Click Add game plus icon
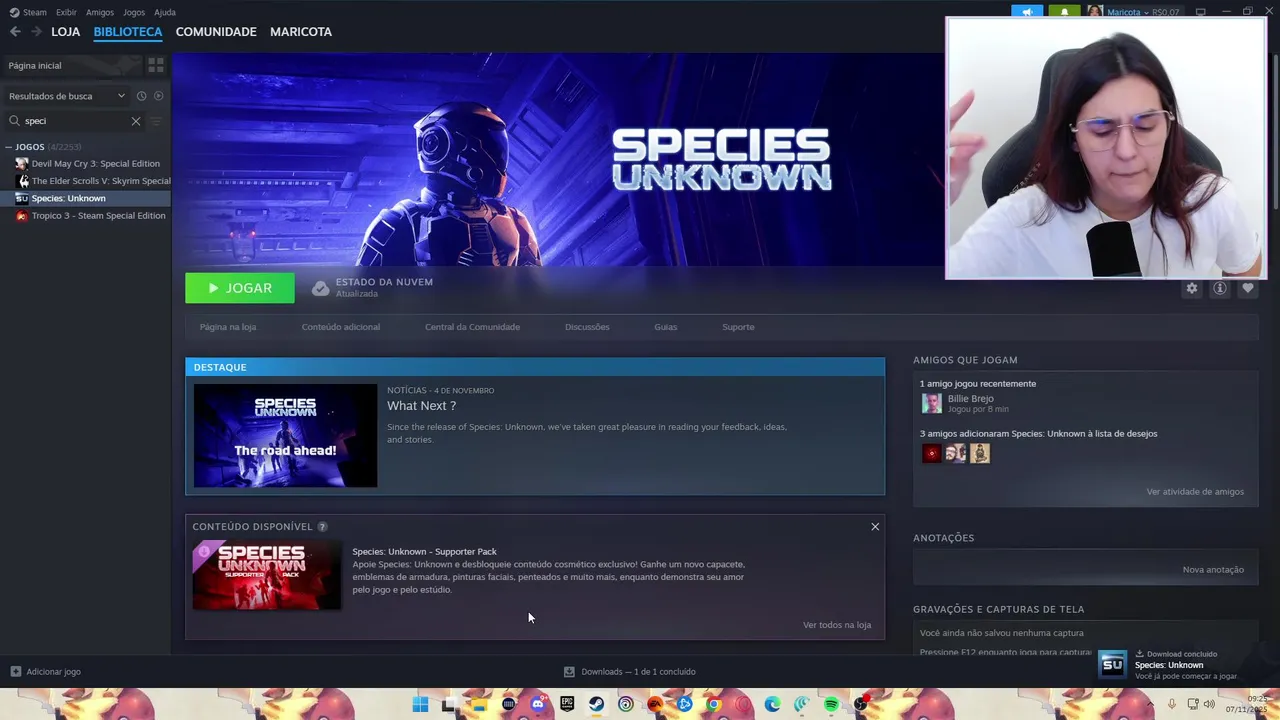Image resolution: width=1280 pixels, height=720 pixels. pos(15,672)
